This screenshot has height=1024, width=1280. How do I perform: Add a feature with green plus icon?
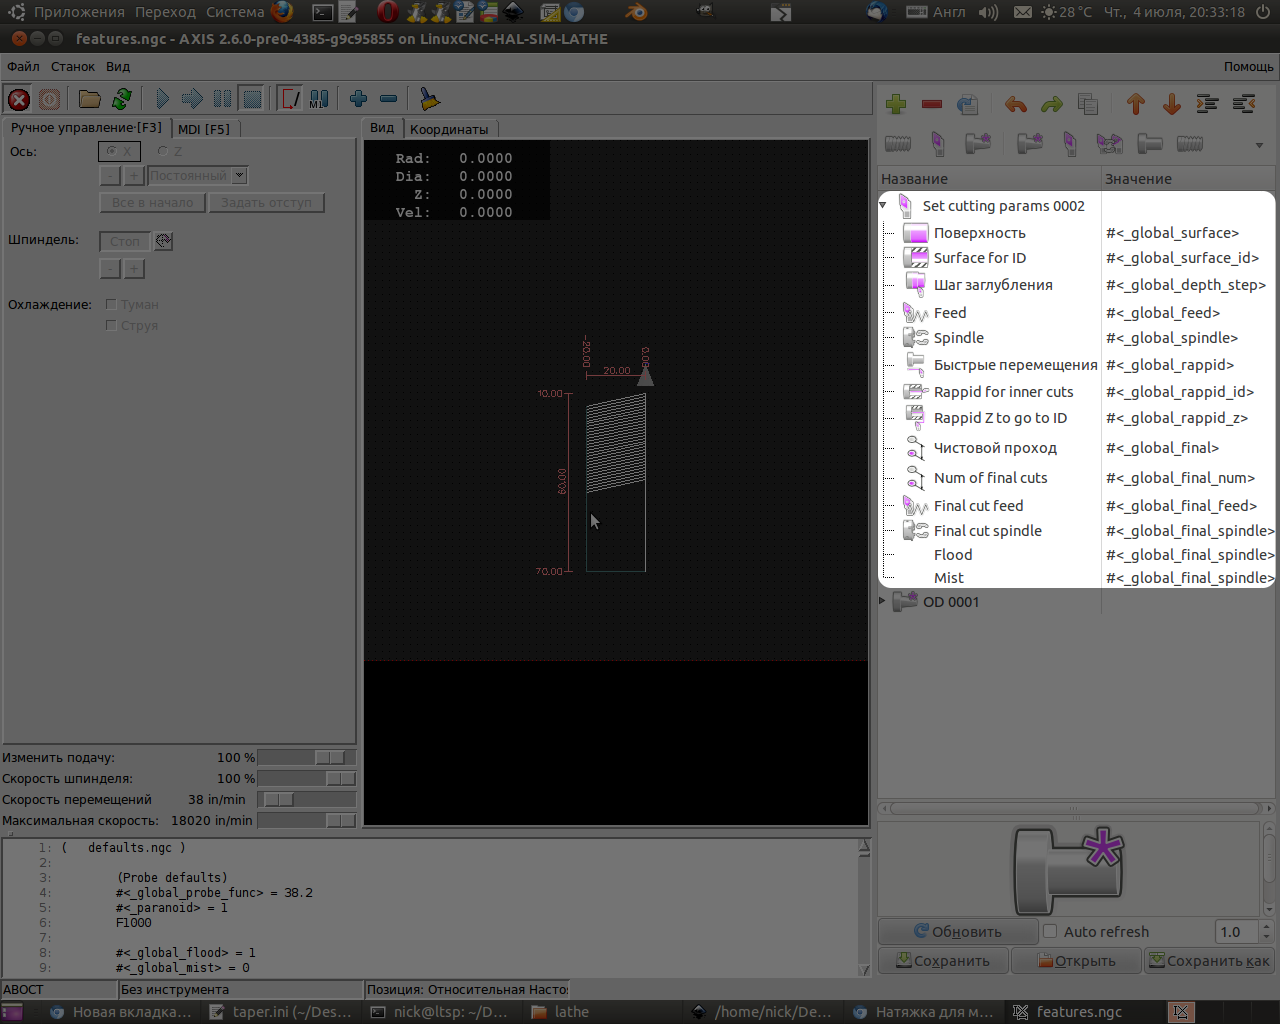coord(896,104)
